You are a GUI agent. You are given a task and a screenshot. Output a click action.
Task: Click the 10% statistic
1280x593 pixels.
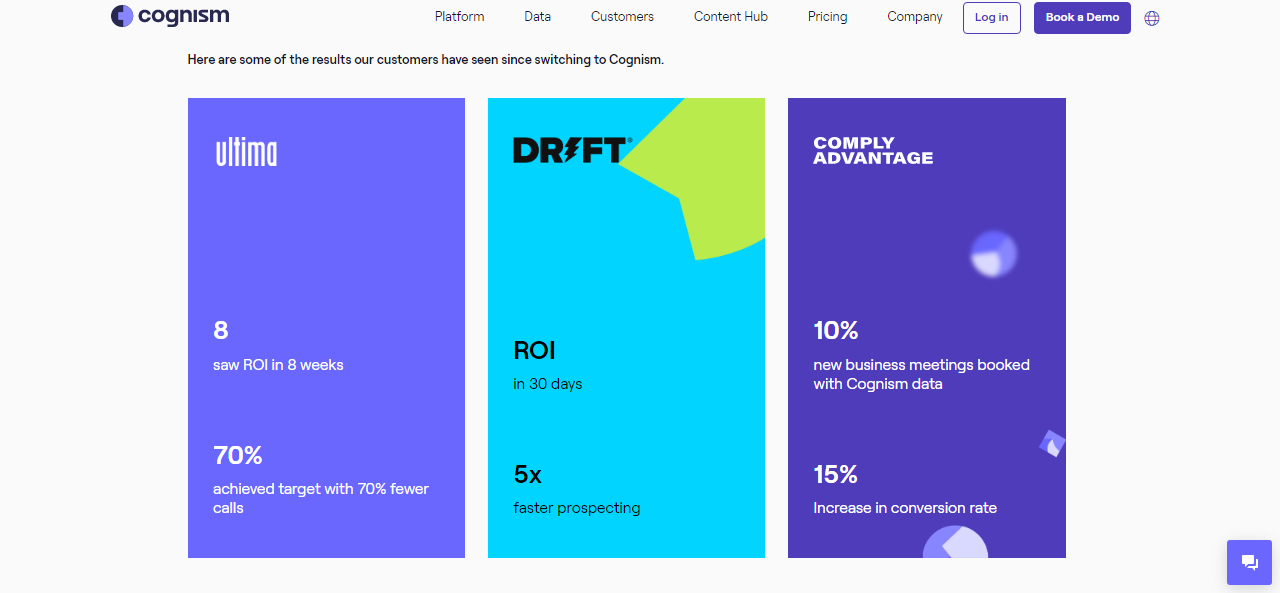(x=836, y=330)
